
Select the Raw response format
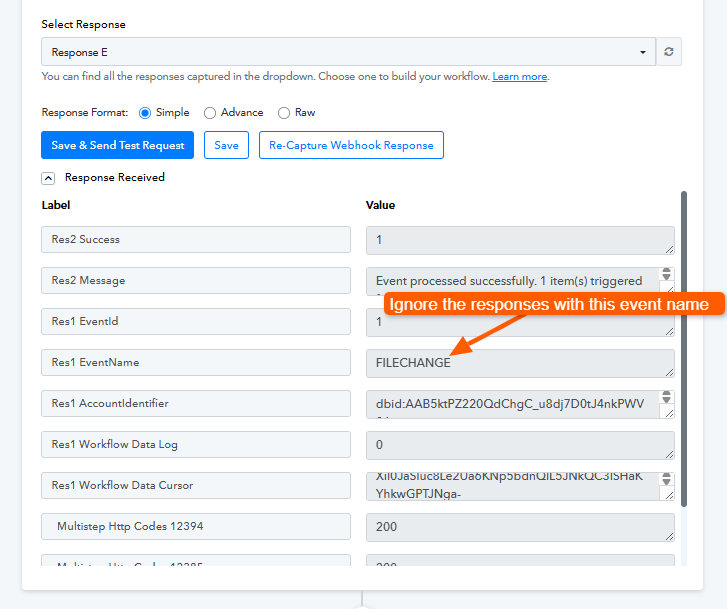point(284,113)
